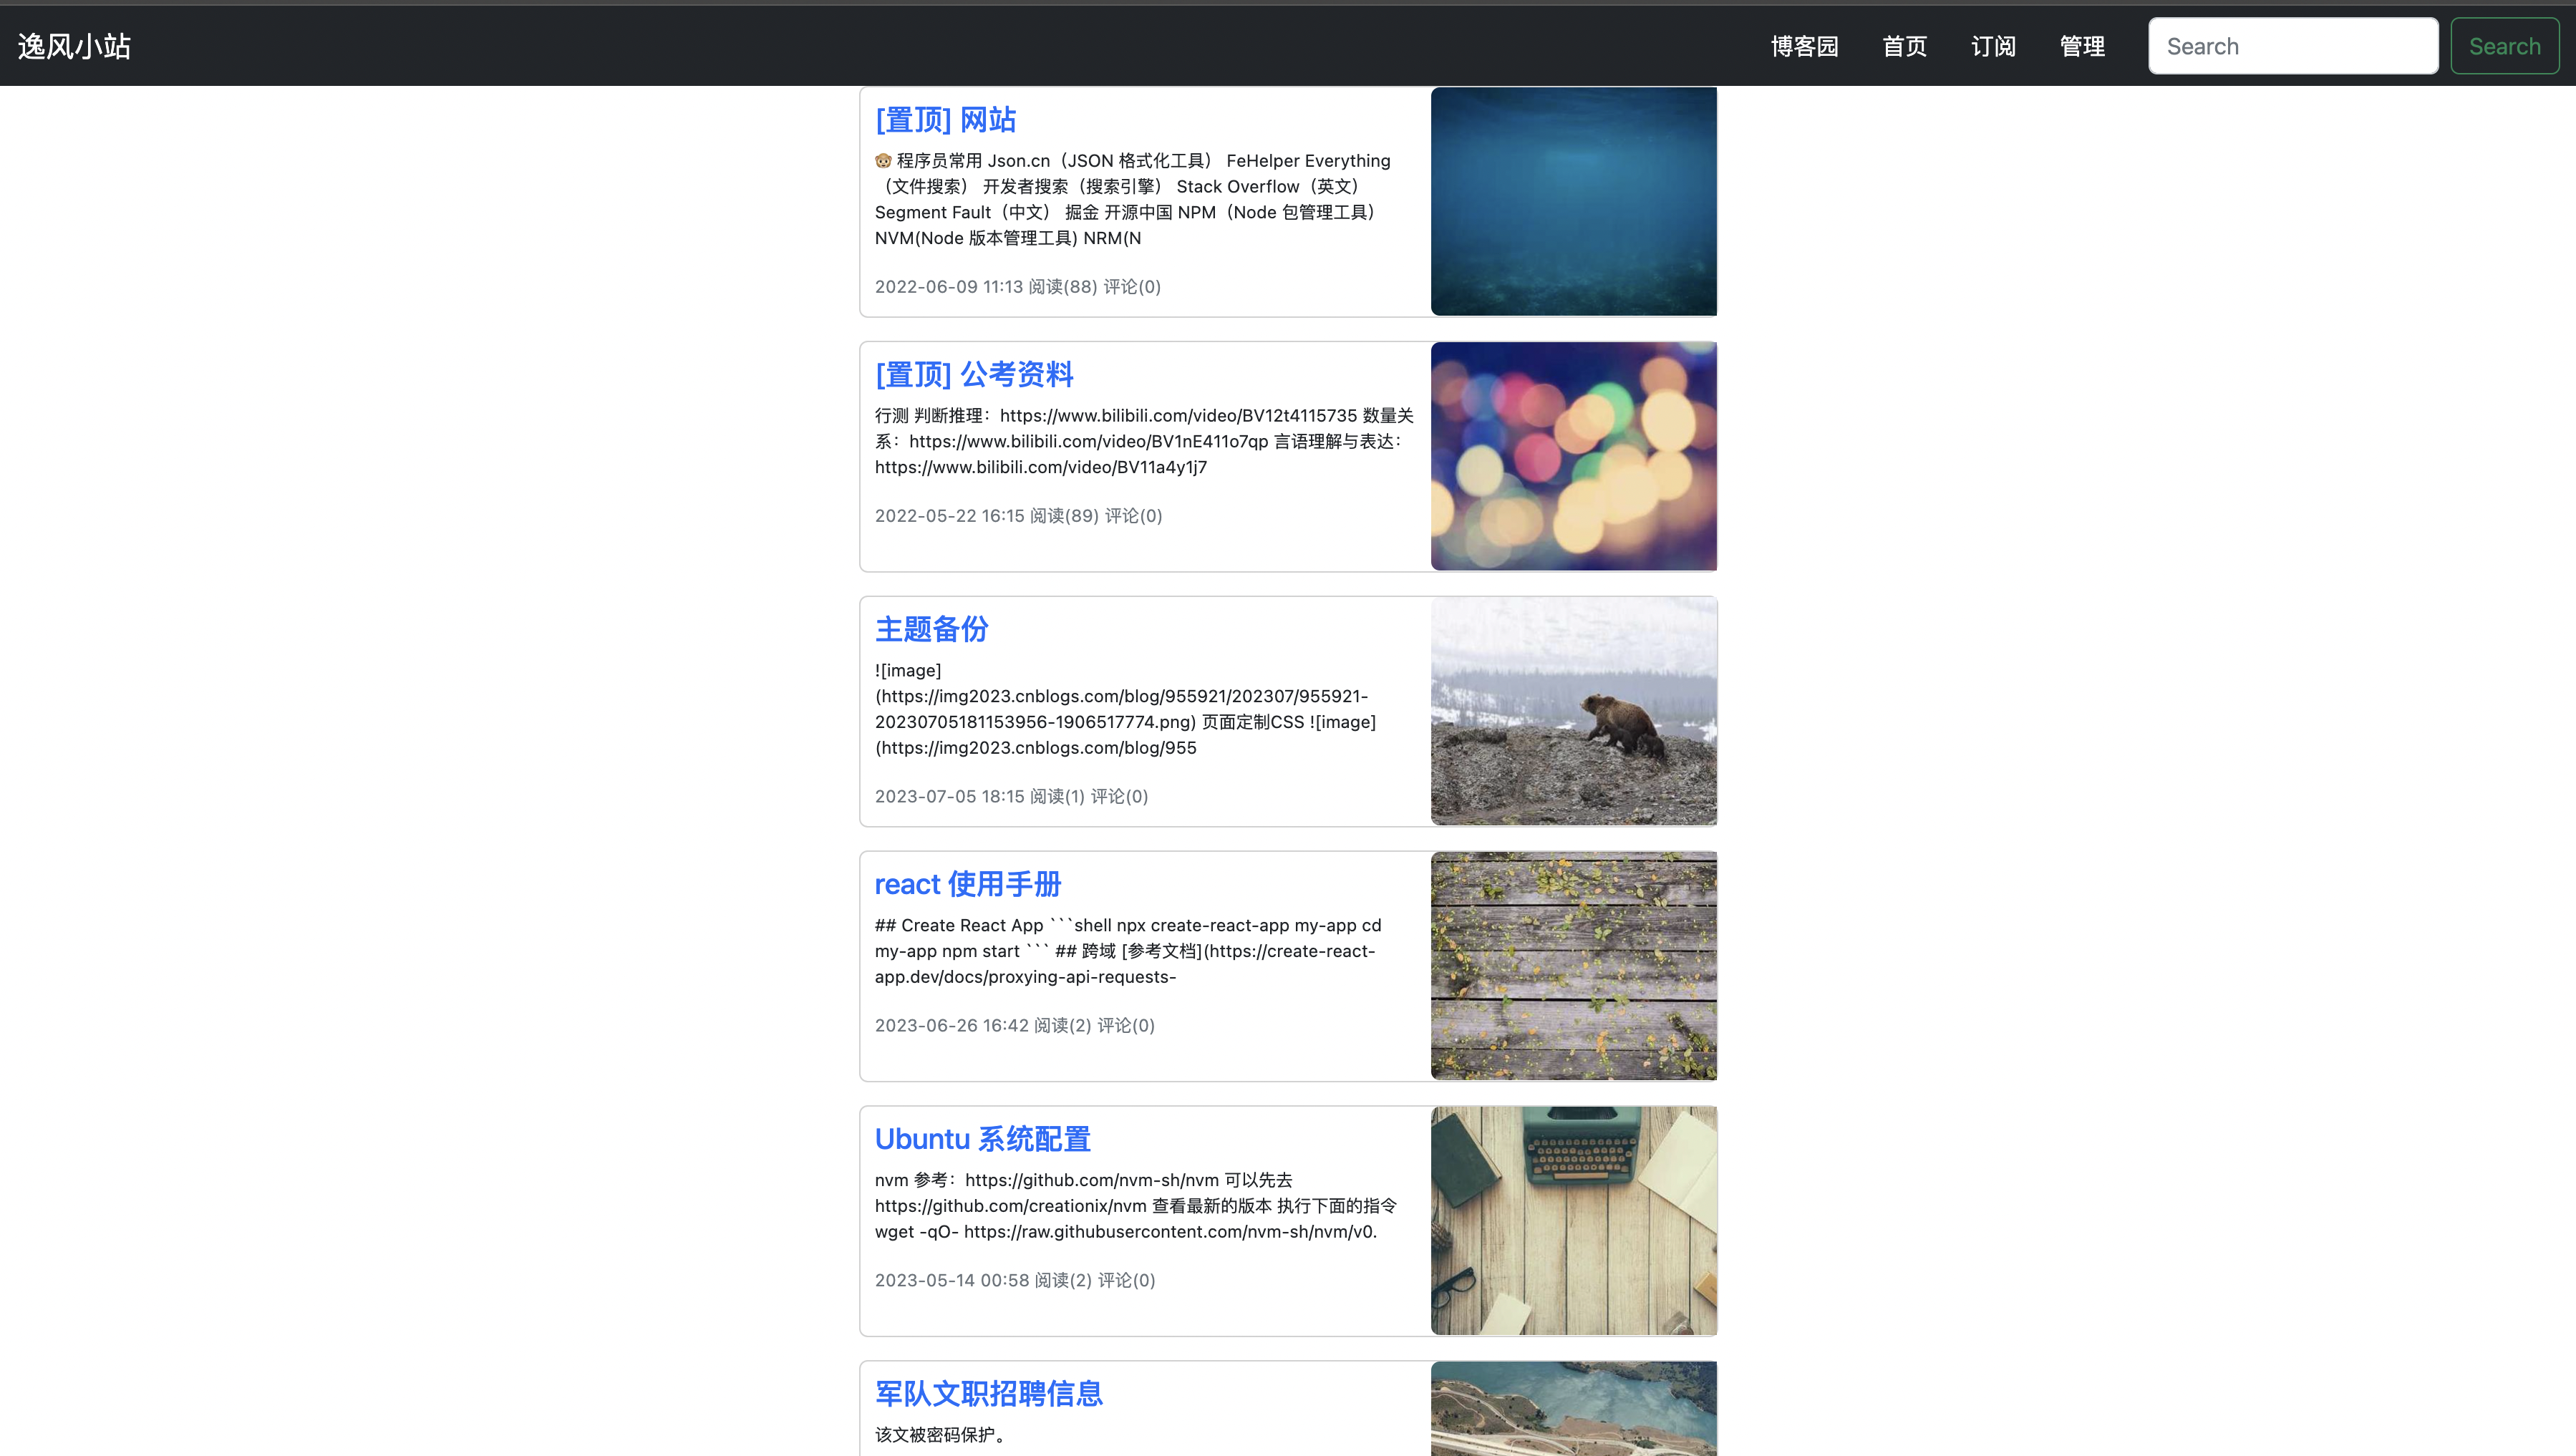Click the monkey emoji in 网站 excerpt
2576x1456 pixels.
coord(883,161)
